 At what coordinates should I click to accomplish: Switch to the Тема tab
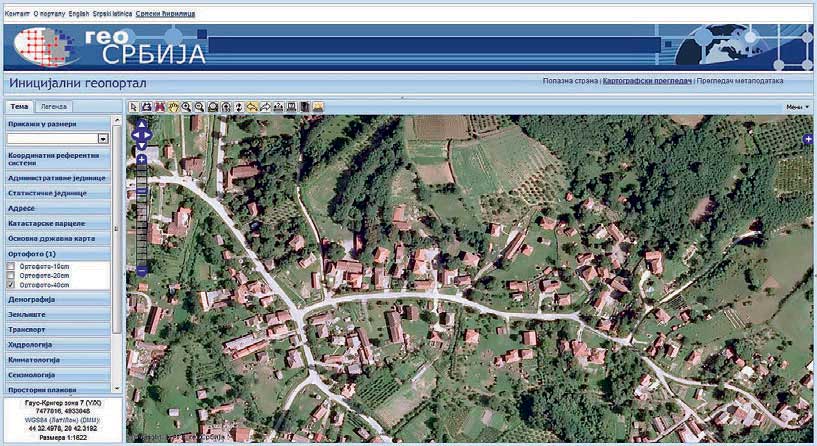(19, 106)
